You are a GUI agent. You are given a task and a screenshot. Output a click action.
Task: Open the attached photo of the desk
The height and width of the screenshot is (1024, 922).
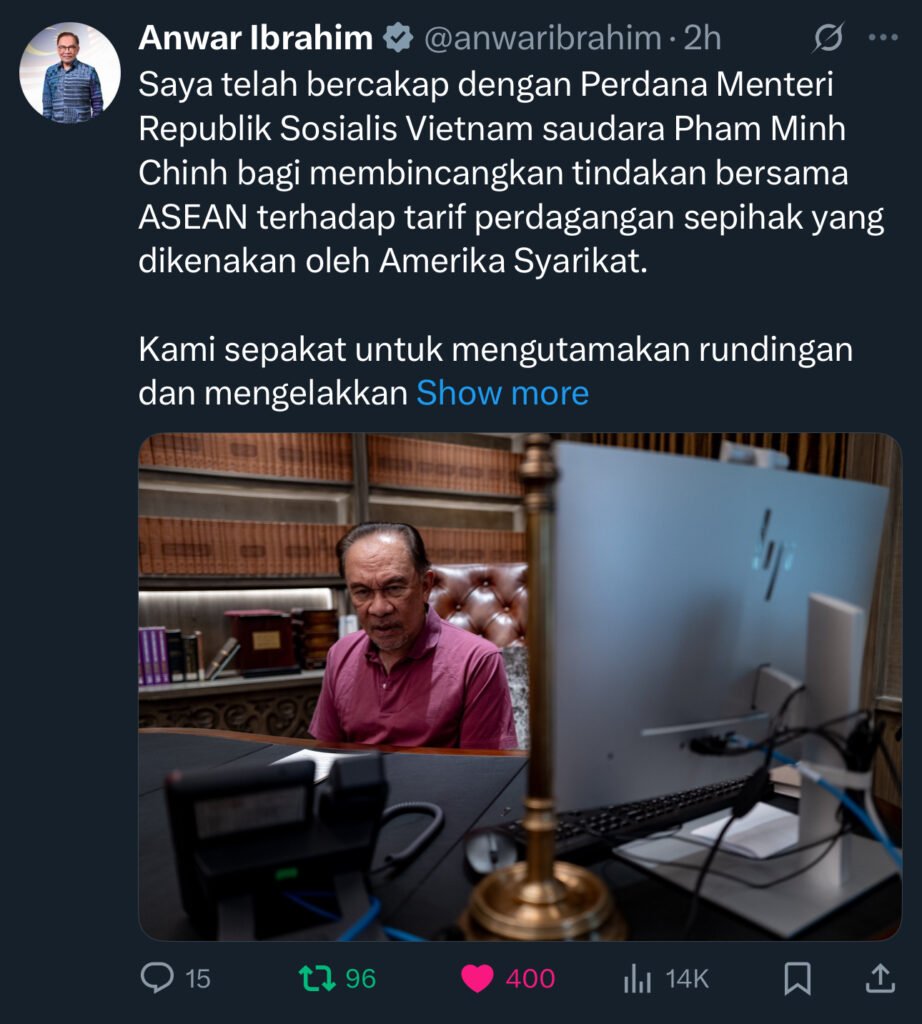click(520, 686)
